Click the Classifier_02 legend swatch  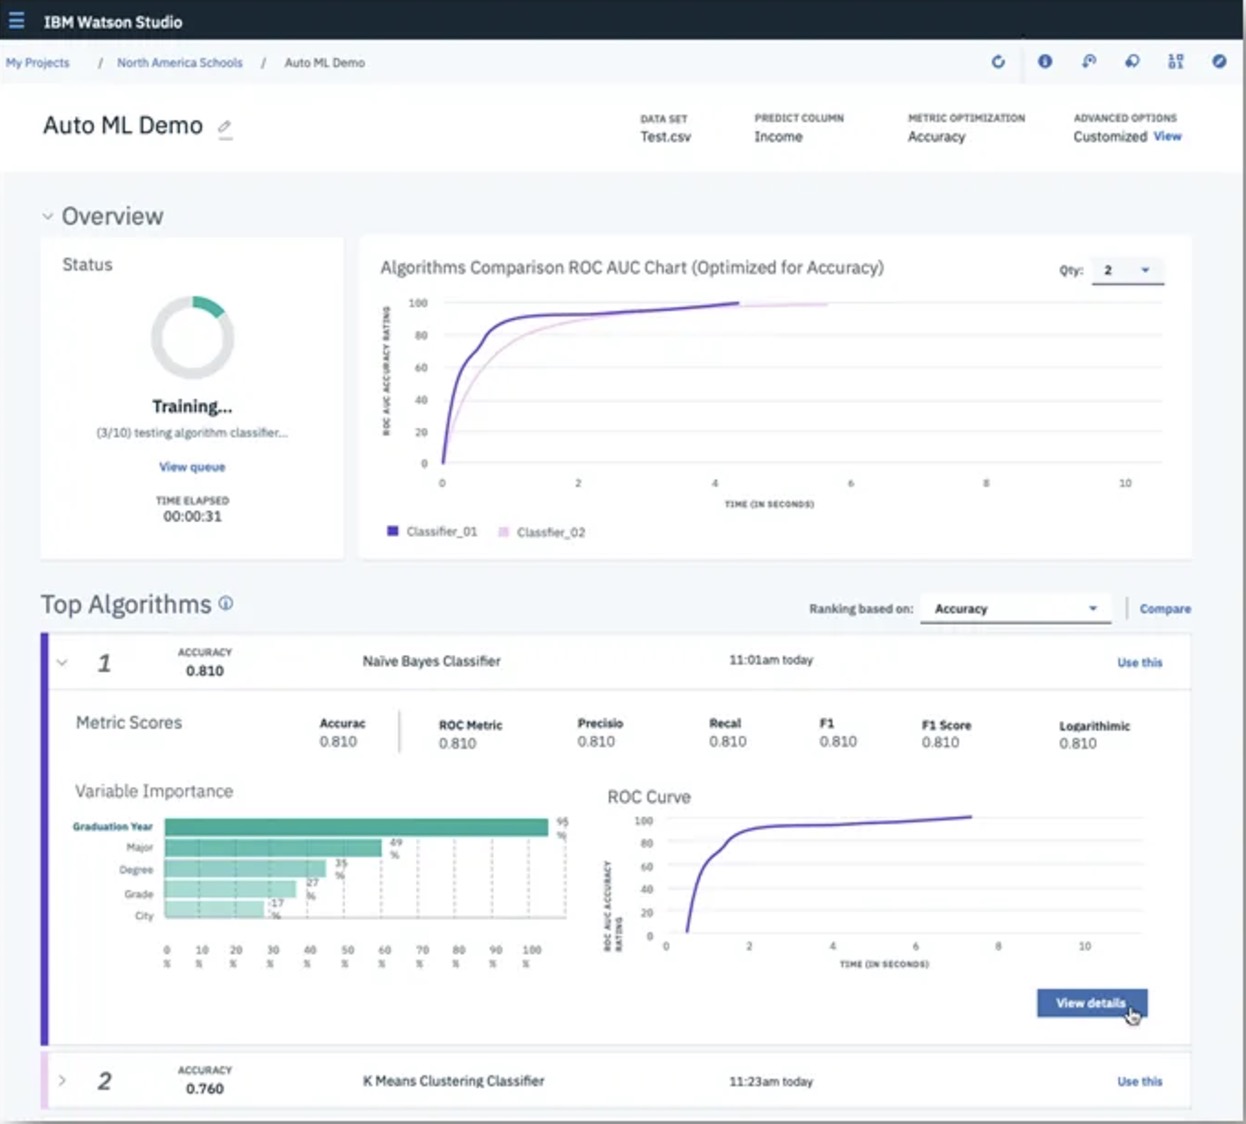504,532
